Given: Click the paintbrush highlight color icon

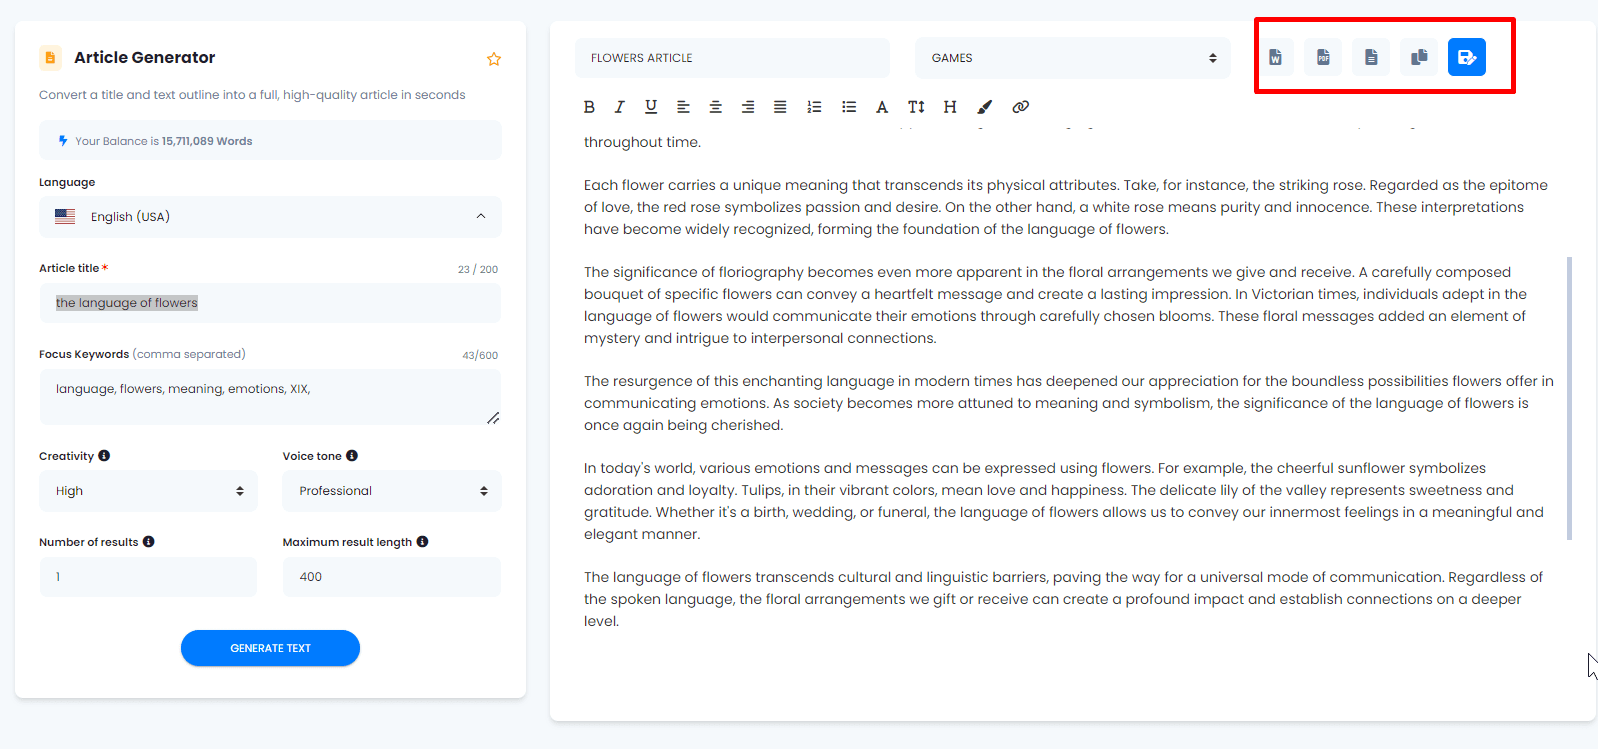Looking at the screenshot, I should (985, 107).
